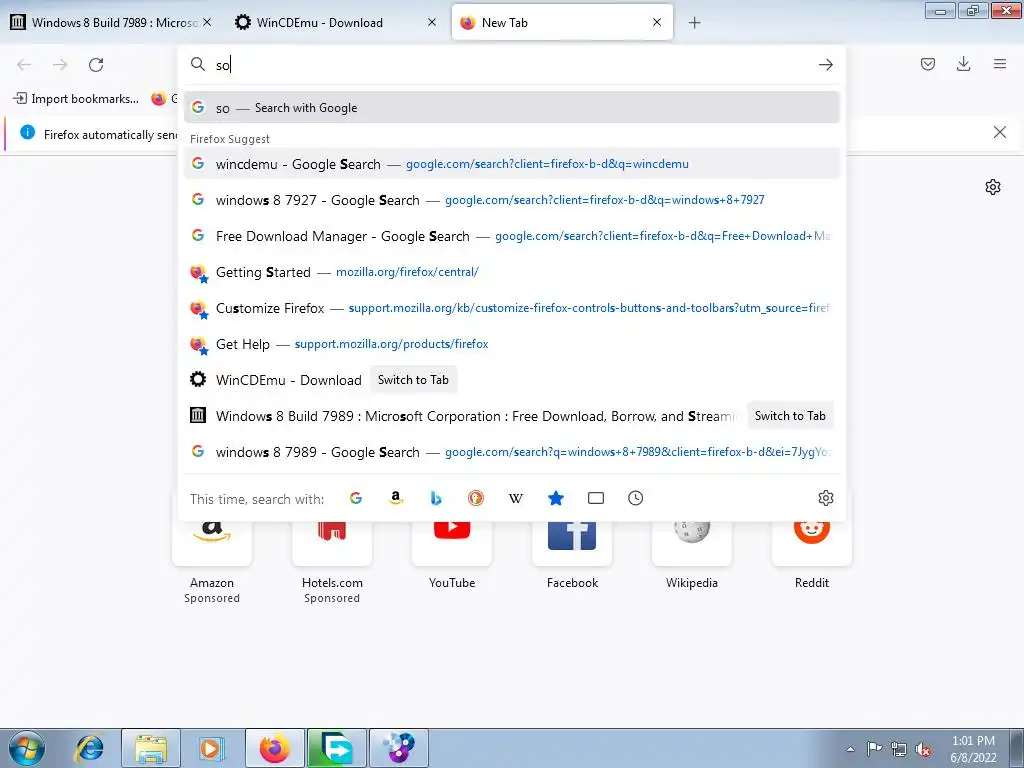
Task: Search bookmarks using the star icon
Action: tap(556, 498)
